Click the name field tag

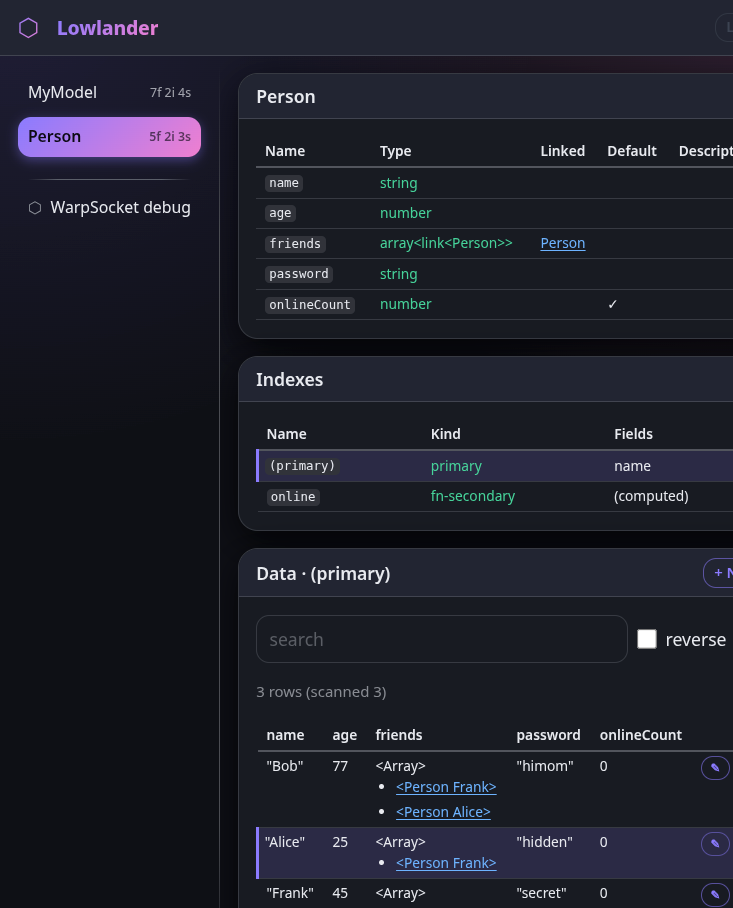[284, 183]
